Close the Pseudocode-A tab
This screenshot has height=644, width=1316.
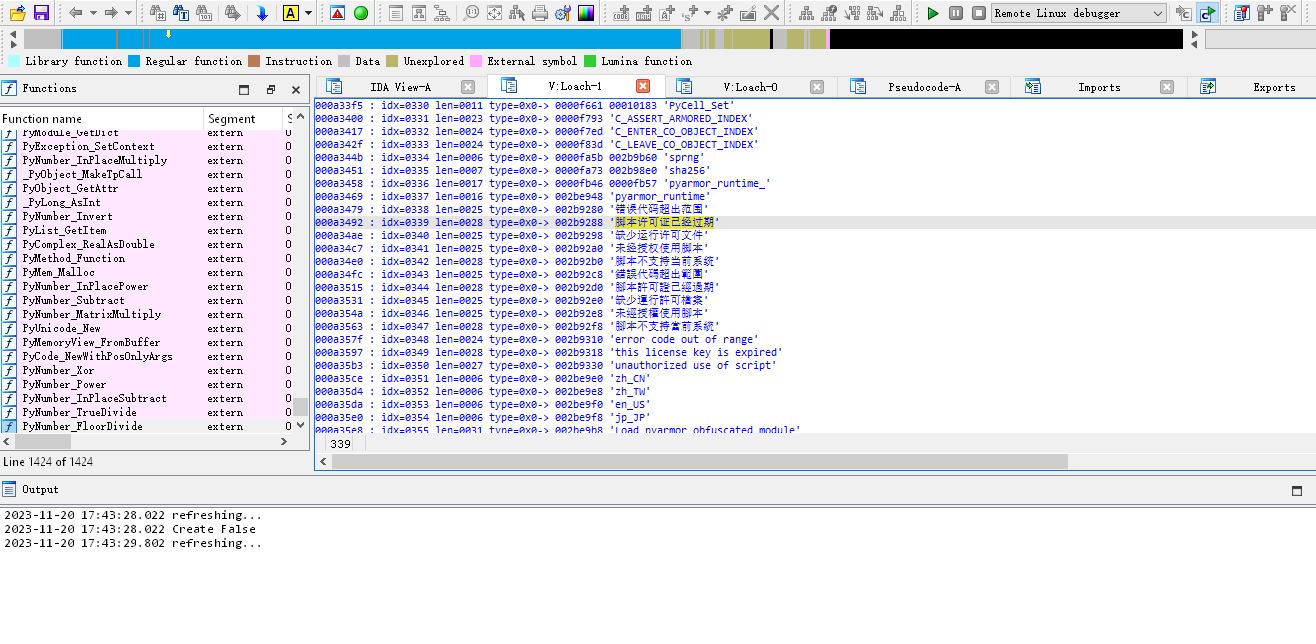coord(992,87)
